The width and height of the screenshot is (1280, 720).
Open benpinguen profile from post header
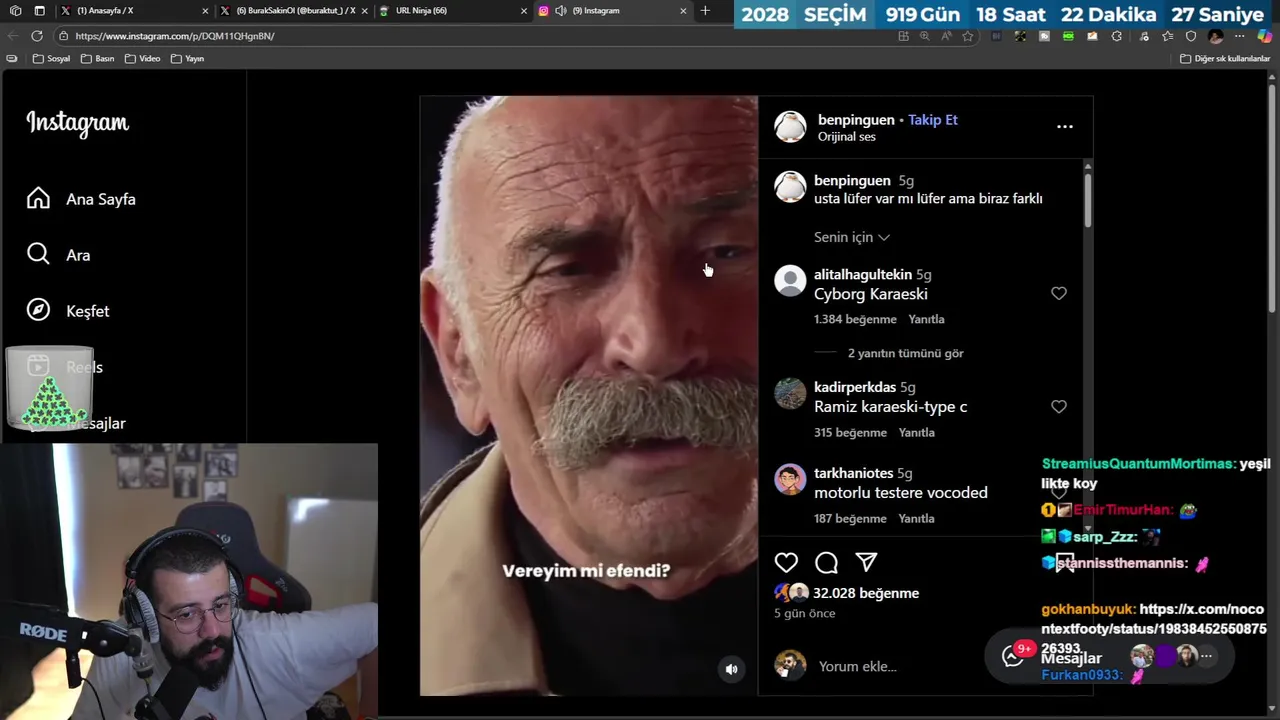pos(856,119)
